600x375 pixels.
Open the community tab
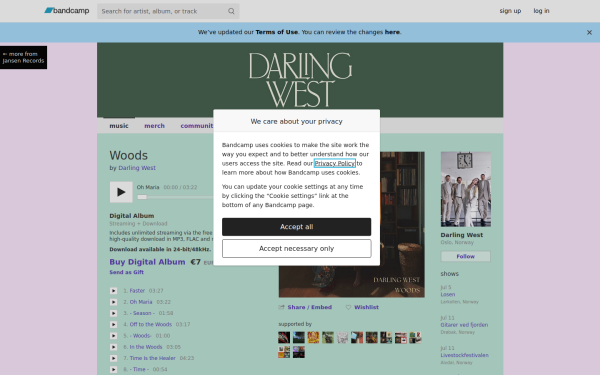pos(197,126)
